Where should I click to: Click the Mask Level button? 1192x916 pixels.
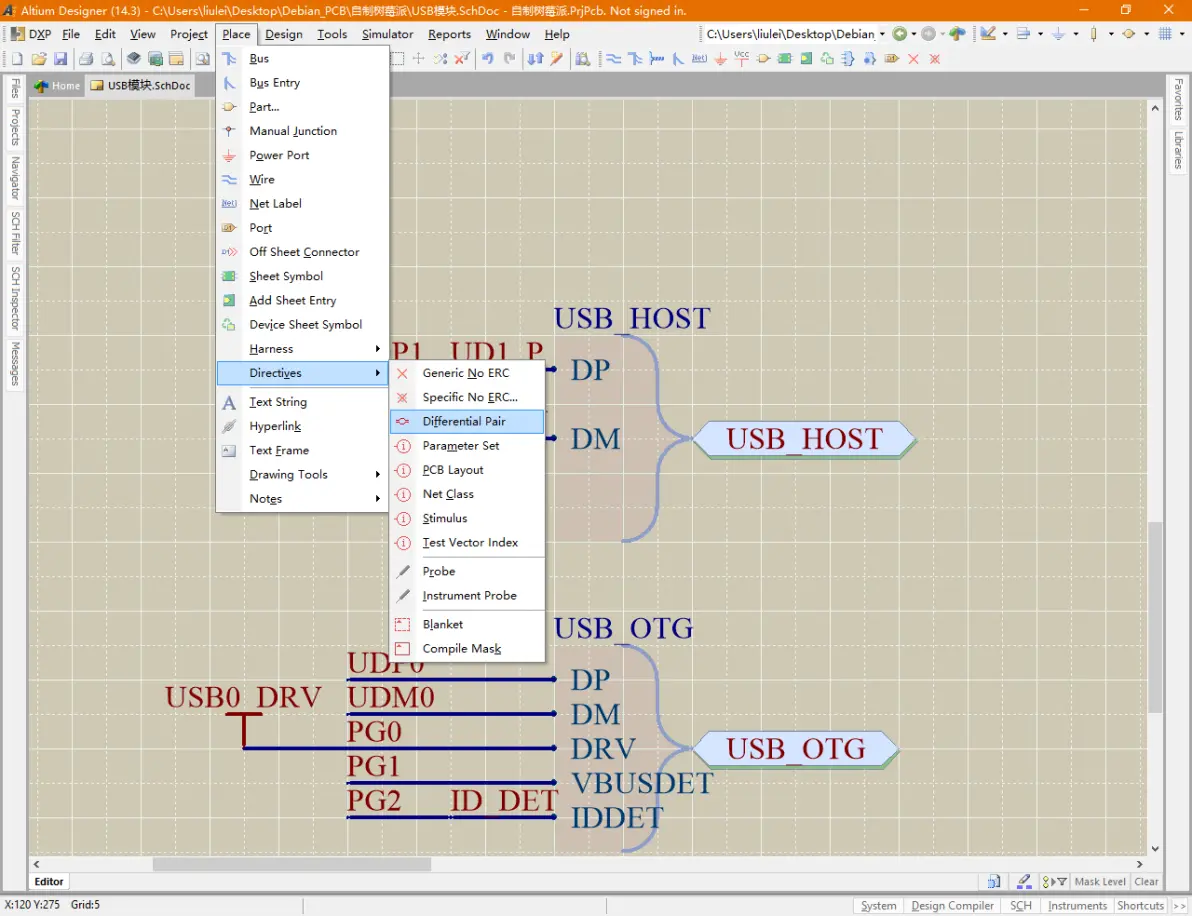pos(1099,882)
